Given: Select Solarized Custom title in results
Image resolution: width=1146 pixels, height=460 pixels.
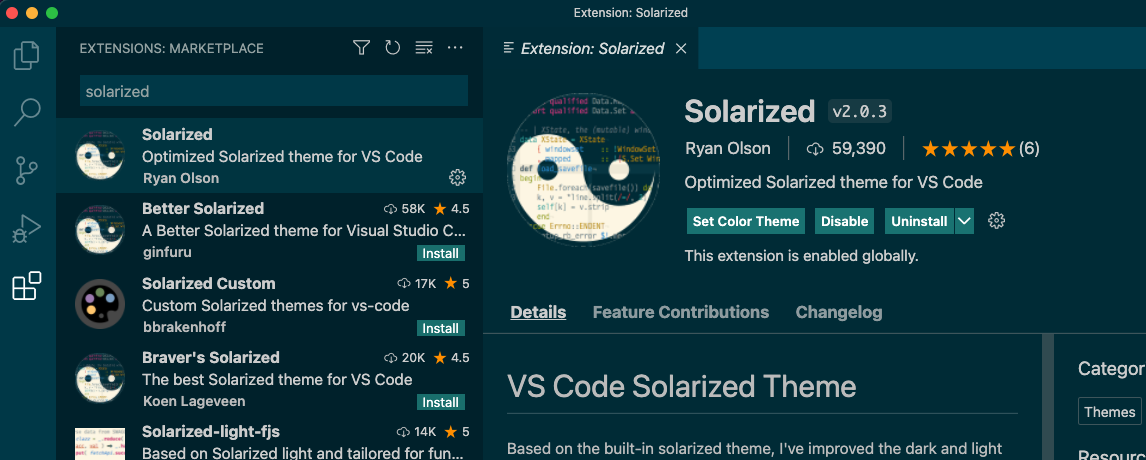Looking at the screenshot, I should coord(208,284).
